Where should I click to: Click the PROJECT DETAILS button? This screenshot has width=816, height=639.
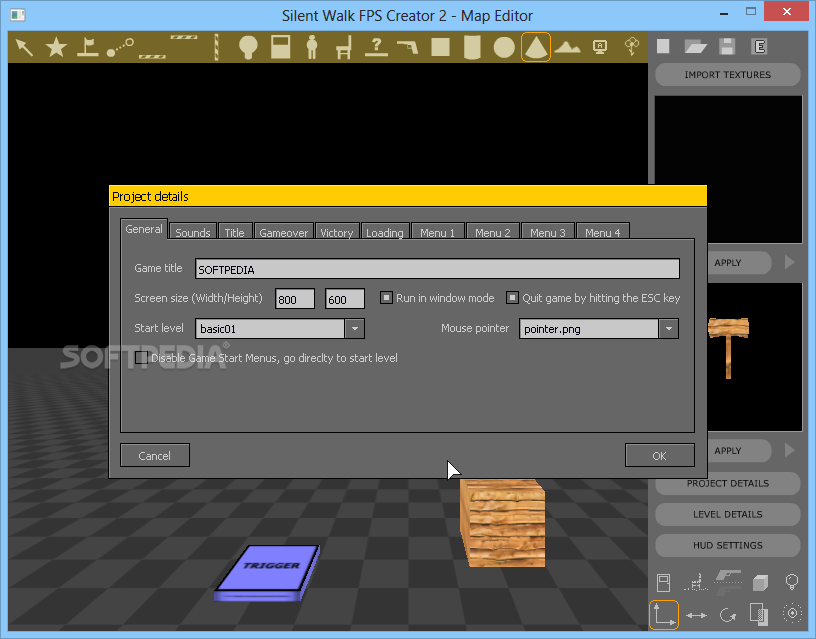[728, 483]
